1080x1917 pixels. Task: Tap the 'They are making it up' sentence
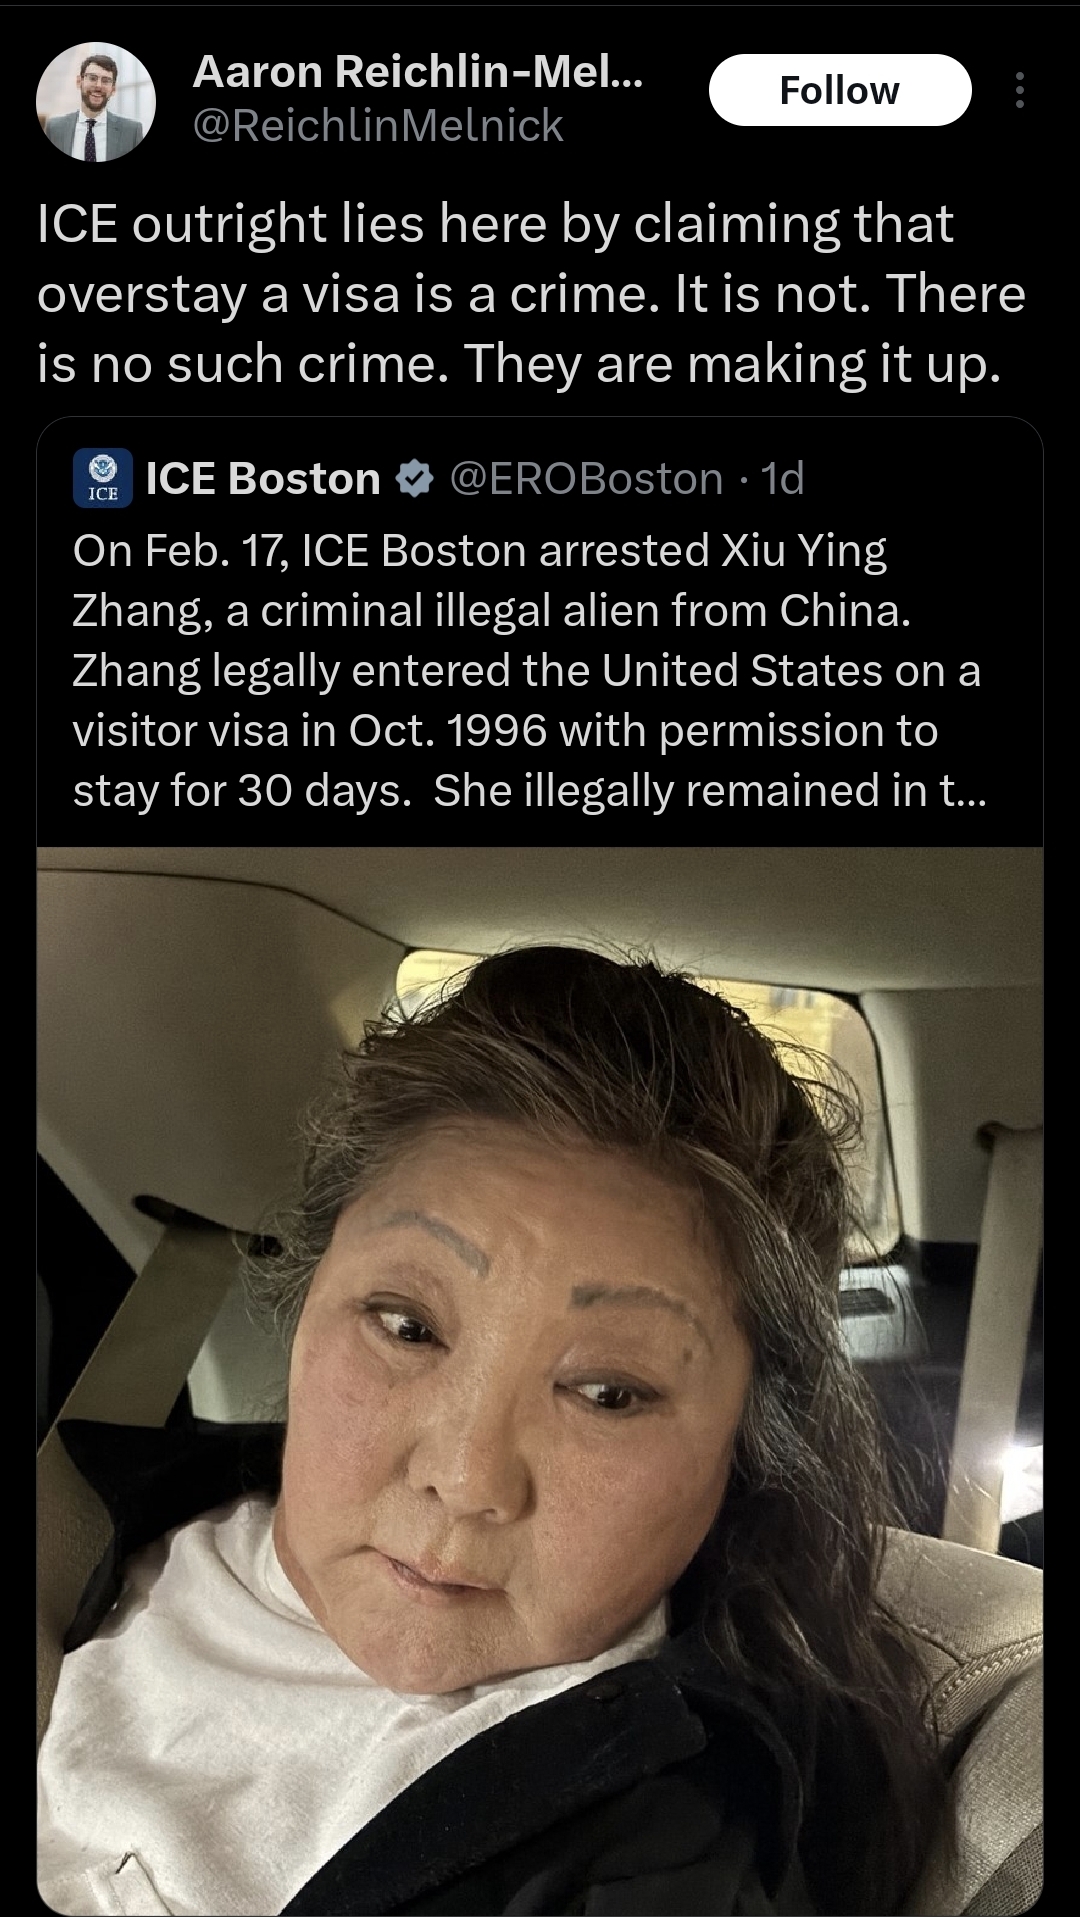coord(731,364)
